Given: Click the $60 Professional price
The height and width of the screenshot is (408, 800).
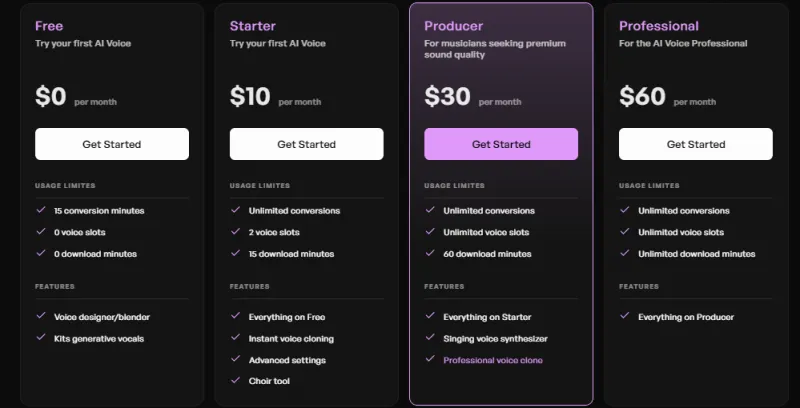Looking at the screenshot, I should point(642,96).
